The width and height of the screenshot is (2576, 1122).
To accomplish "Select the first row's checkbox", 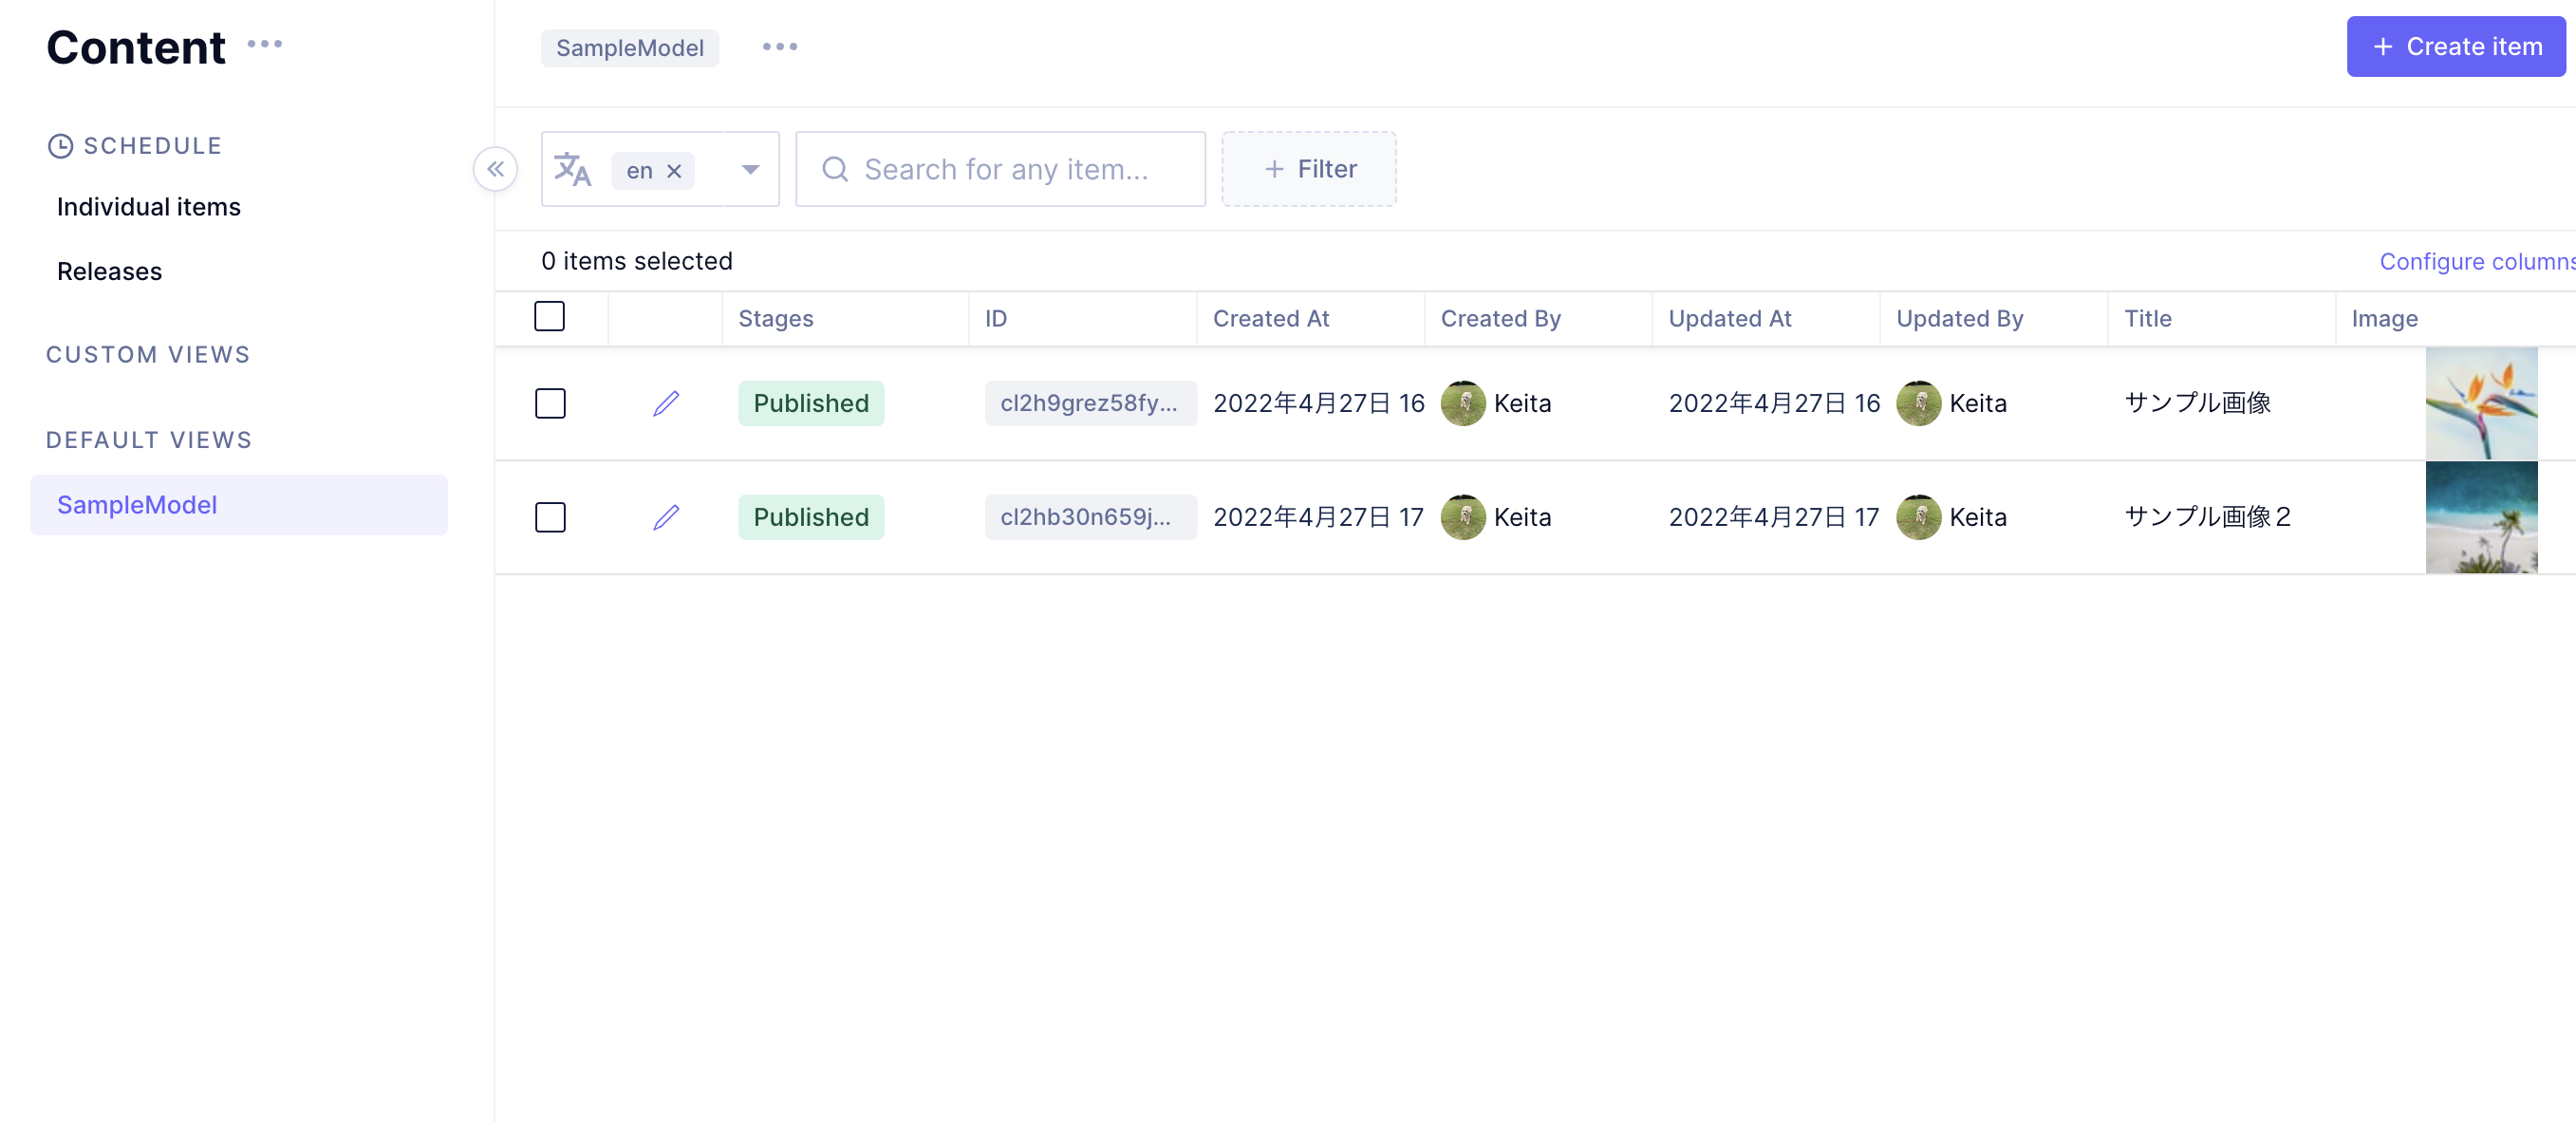I will coord(550,403).
